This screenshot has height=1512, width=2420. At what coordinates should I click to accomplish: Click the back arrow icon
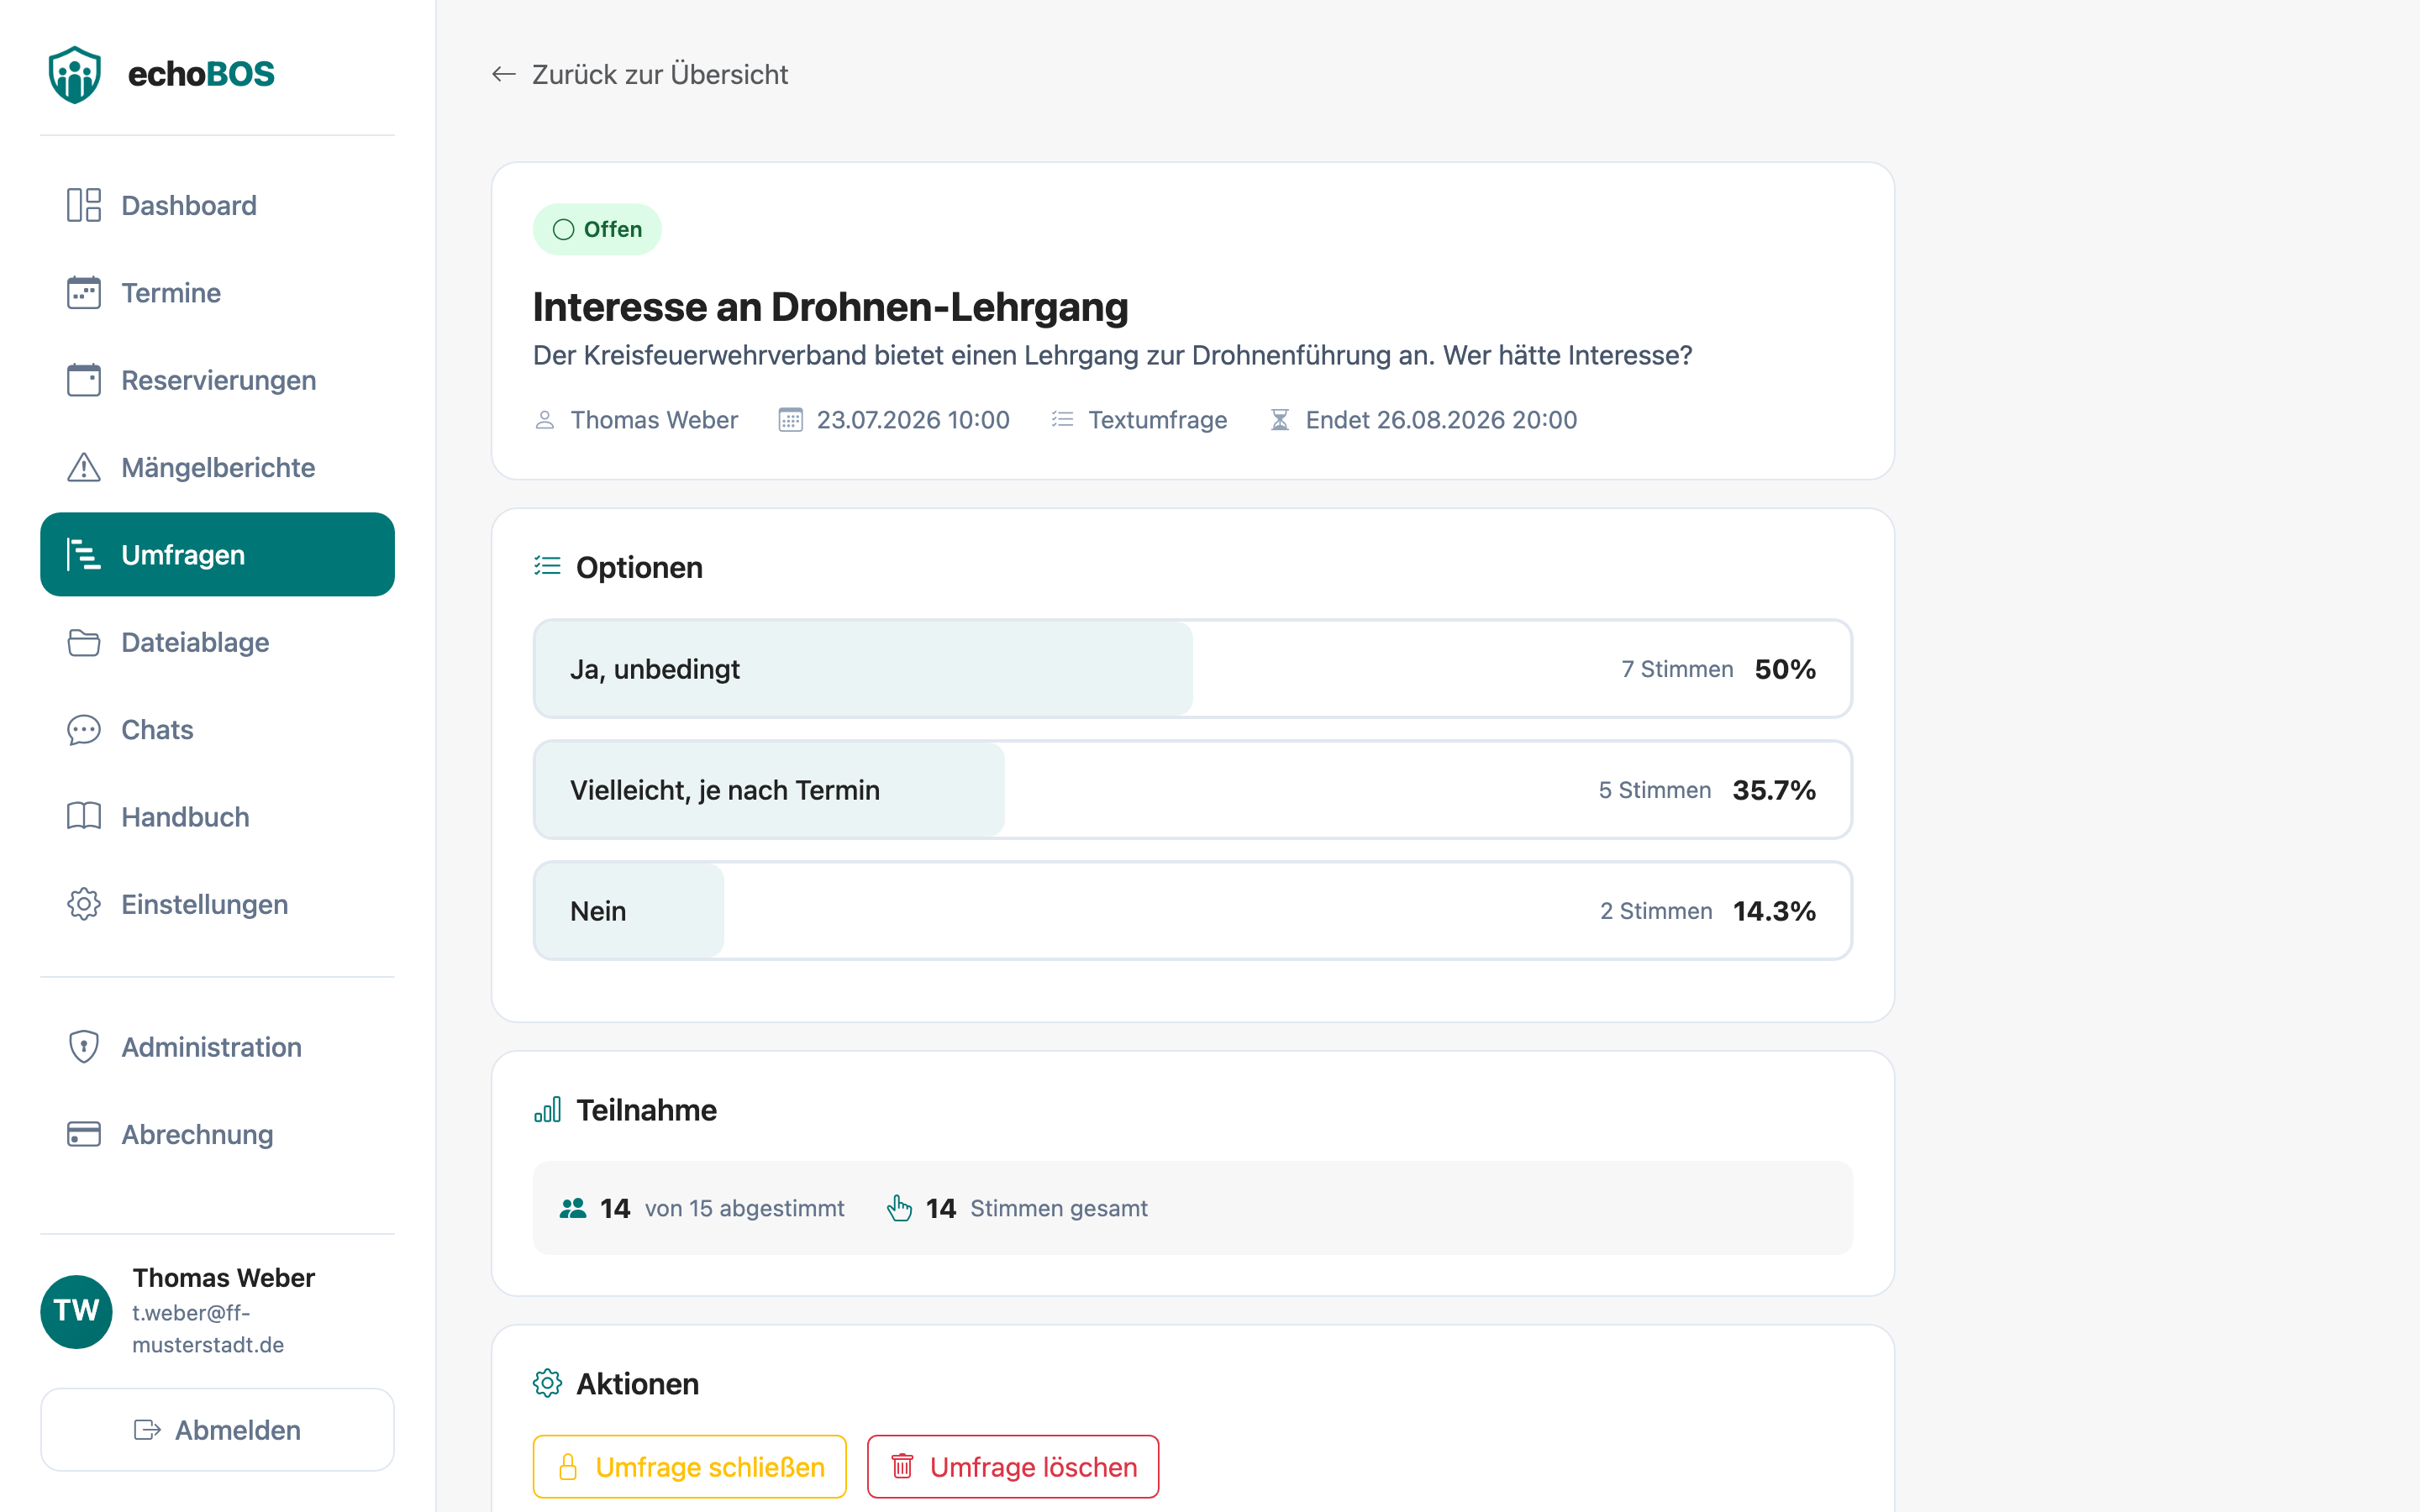click(x=504, y=74)
